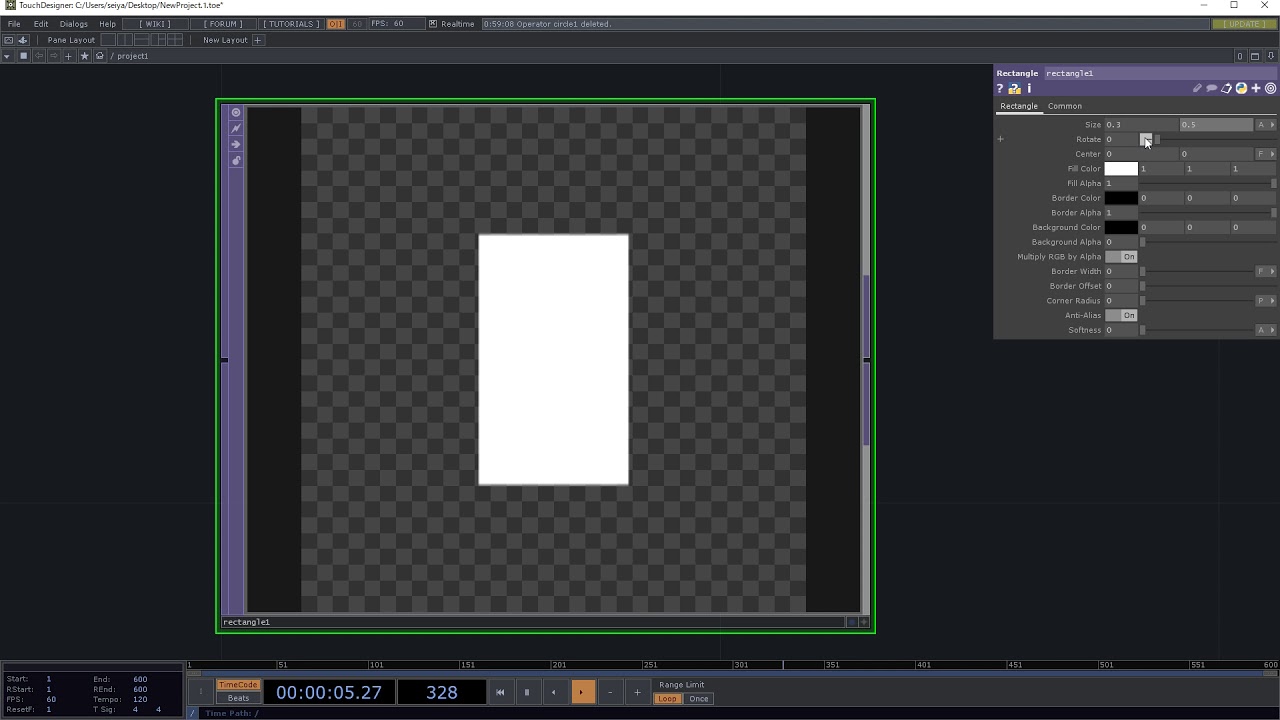The width and height of the screenshot is (1280, 720).
Task: Open the Fill Color swatch
Action: 1121,169
